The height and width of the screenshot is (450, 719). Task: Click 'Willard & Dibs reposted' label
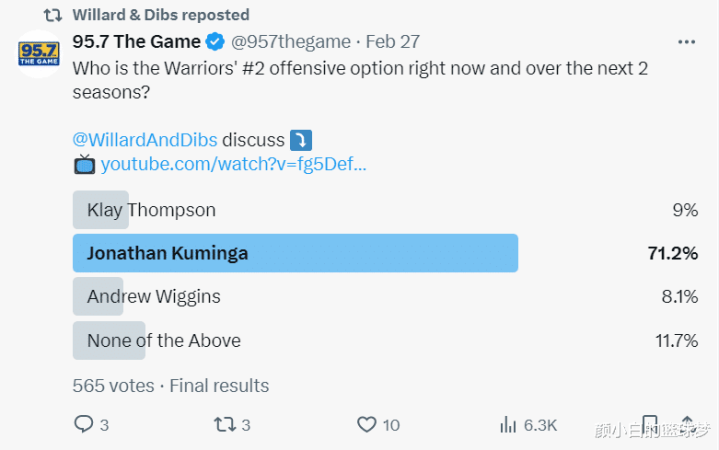(x=161, y=15)
